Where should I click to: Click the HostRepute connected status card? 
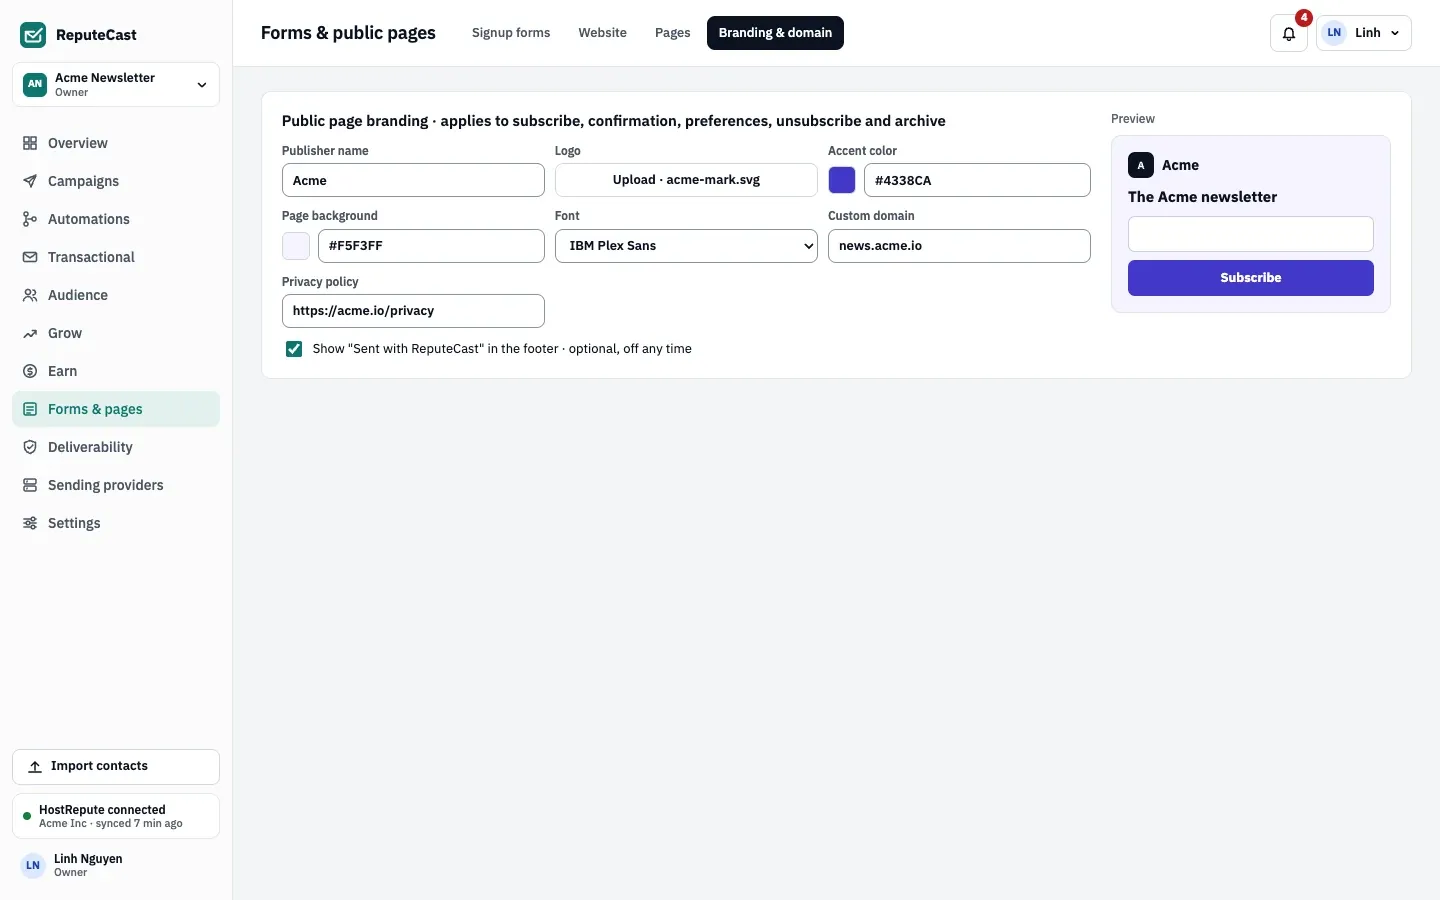(116, 816)
